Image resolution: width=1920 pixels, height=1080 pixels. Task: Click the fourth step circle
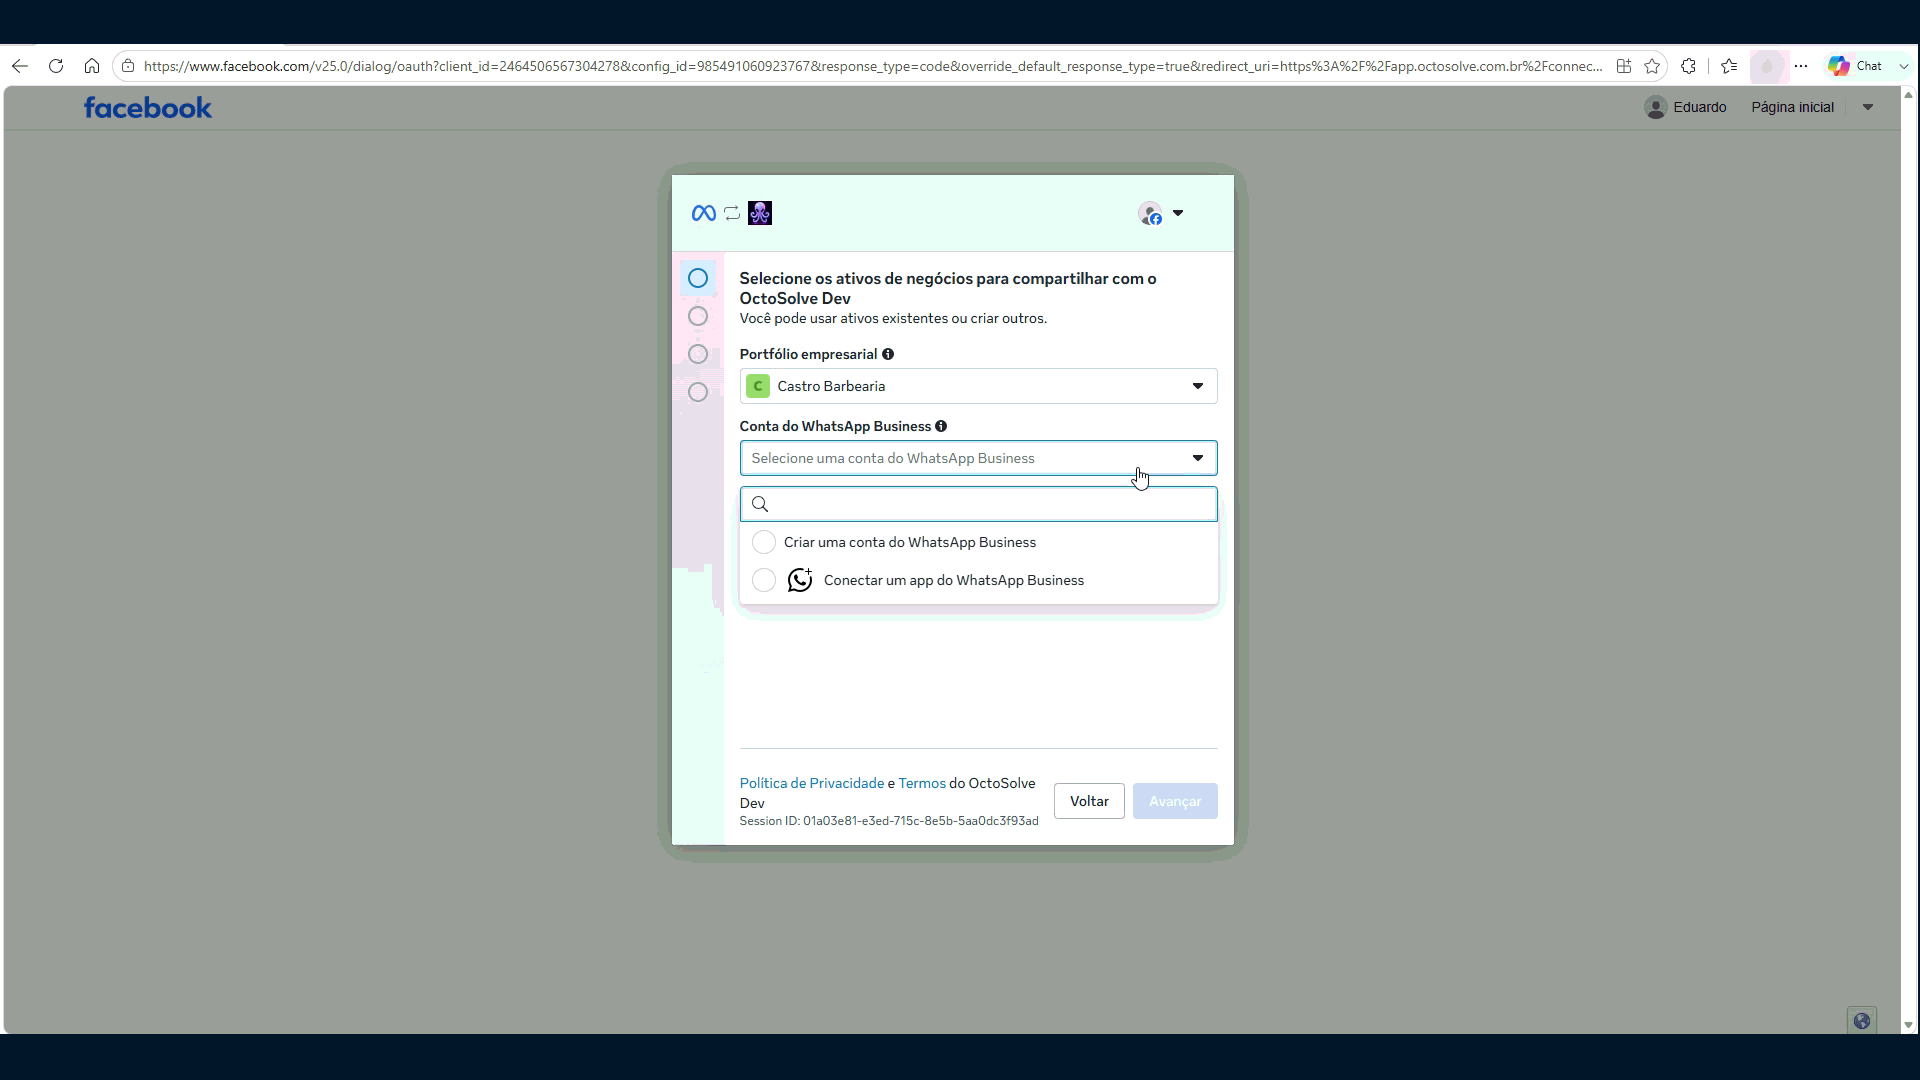698,392
